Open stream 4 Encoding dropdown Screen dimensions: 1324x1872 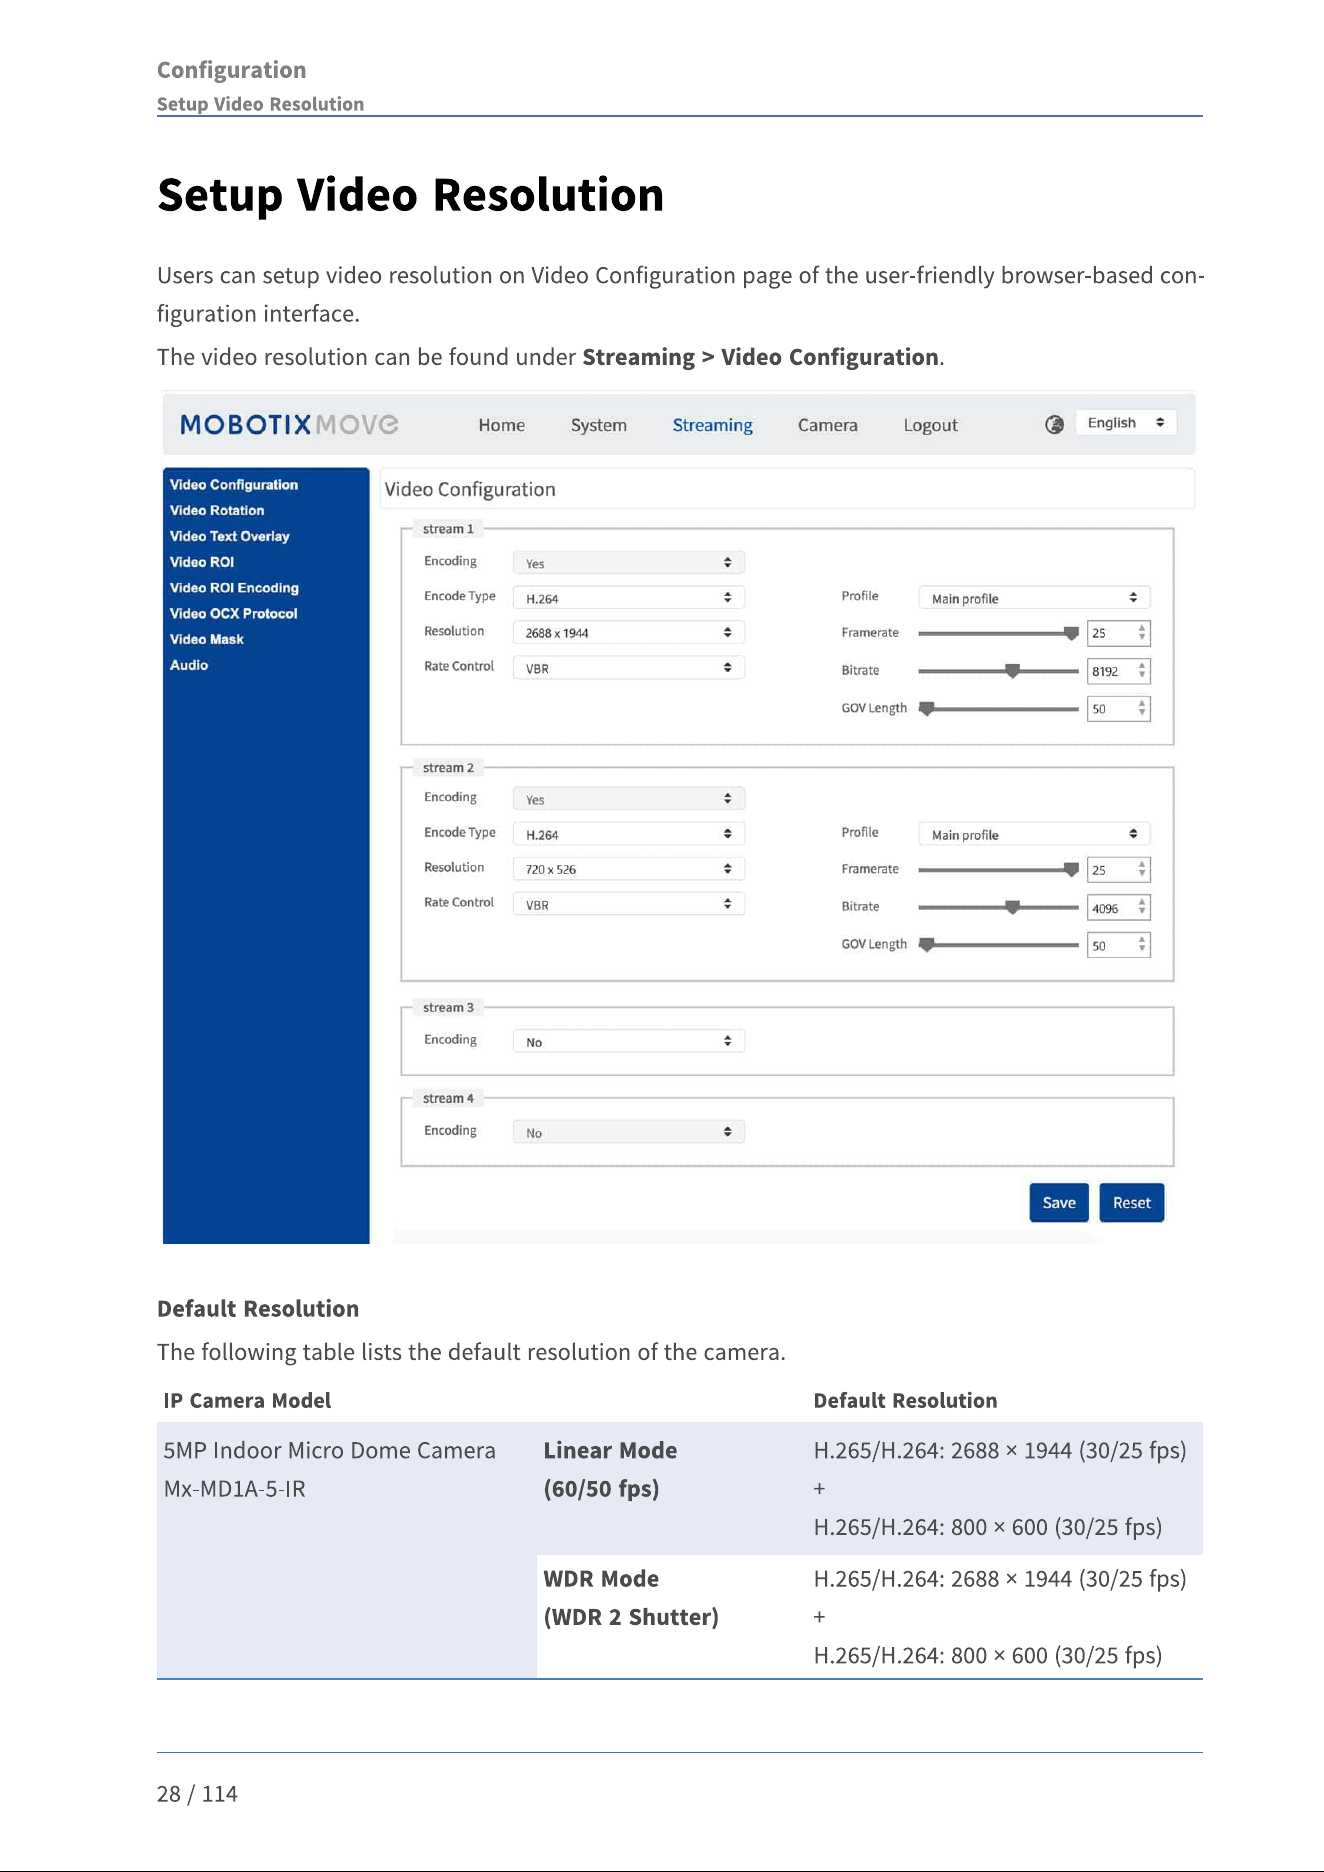point(629,1132)
